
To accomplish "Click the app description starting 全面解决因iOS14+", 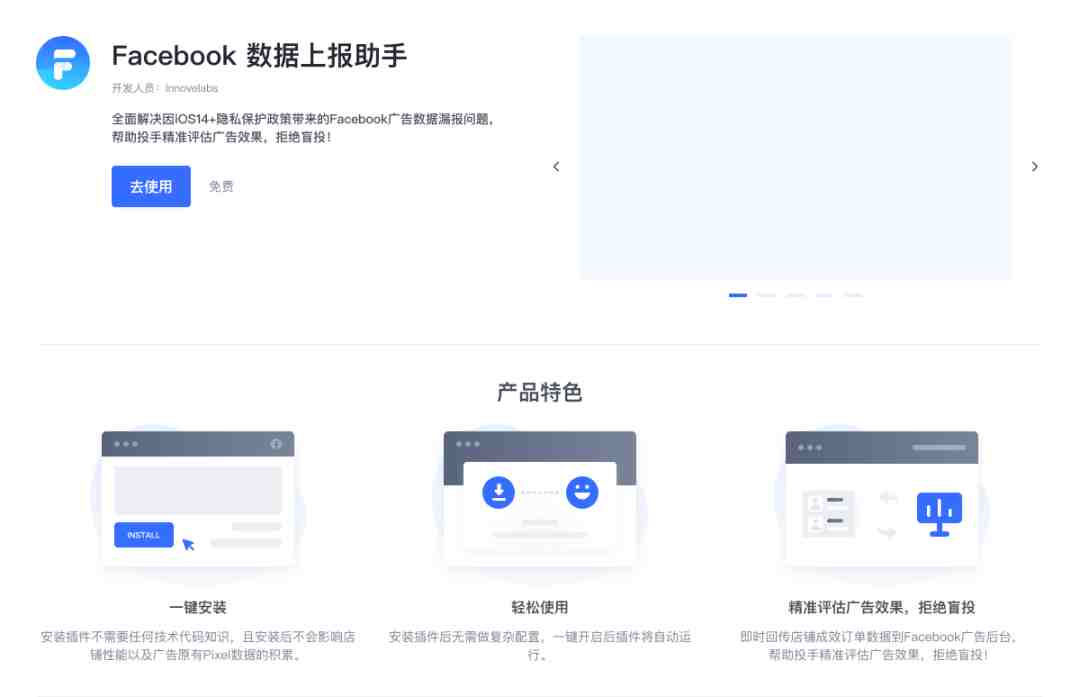I will 303,128.
